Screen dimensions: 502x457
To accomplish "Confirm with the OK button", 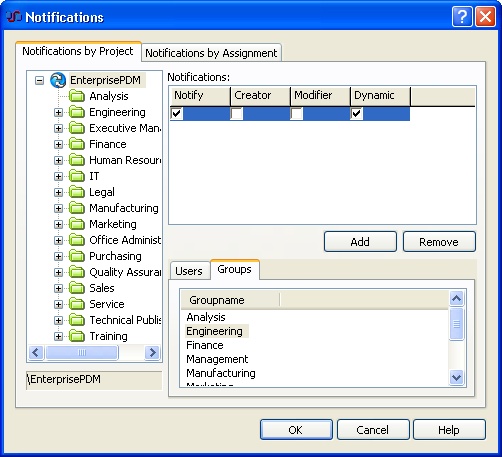I will 296,430.
